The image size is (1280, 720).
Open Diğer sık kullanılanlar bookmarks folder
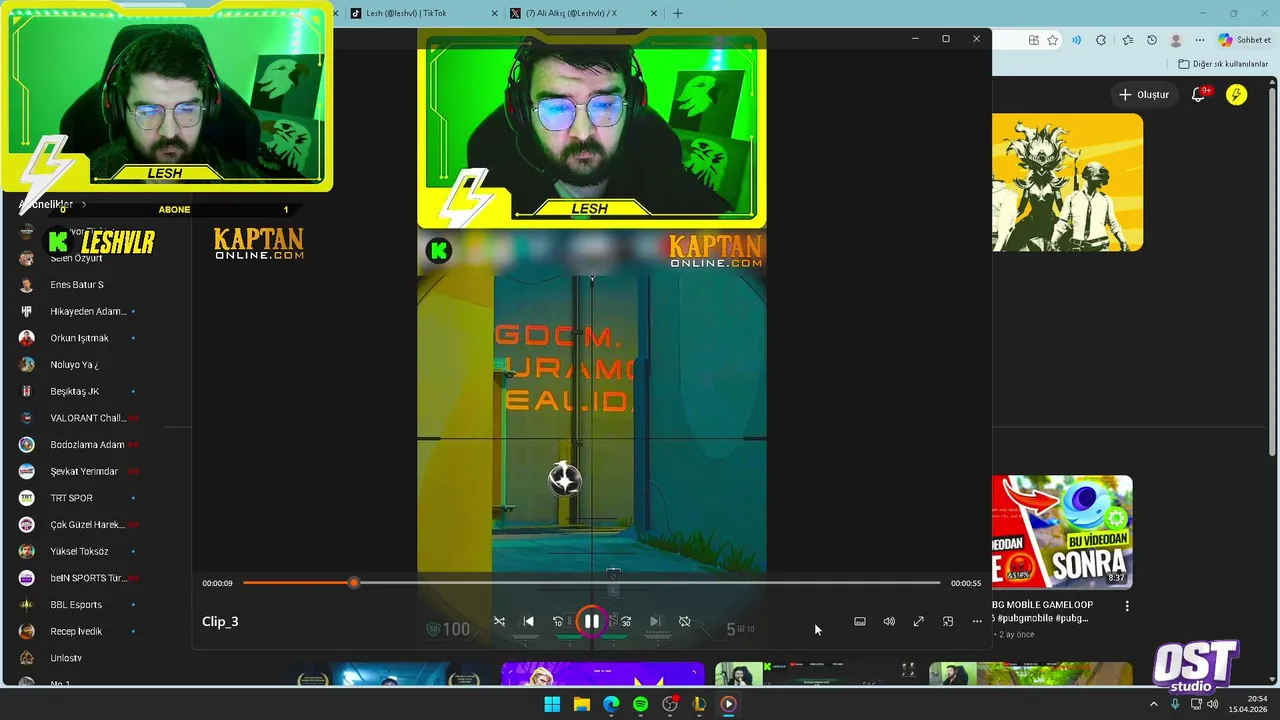click(1223, 64)
